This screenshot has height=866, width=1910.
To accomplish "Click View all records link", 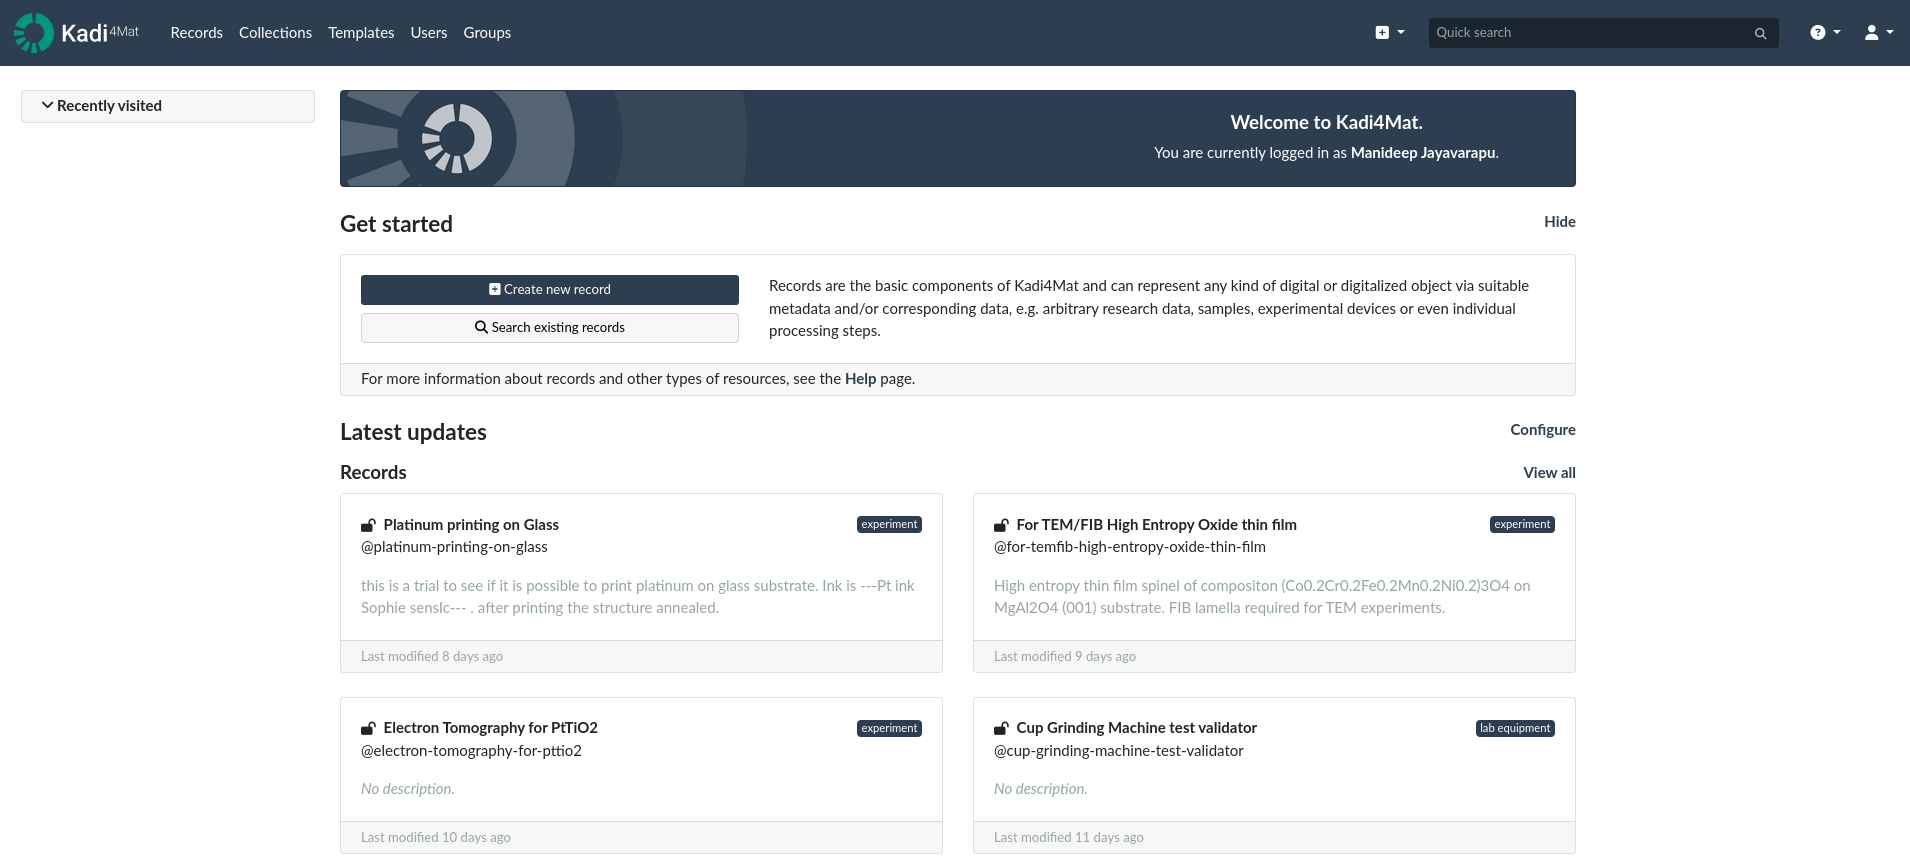I will pyautogui.click(x=1549, y=473).
